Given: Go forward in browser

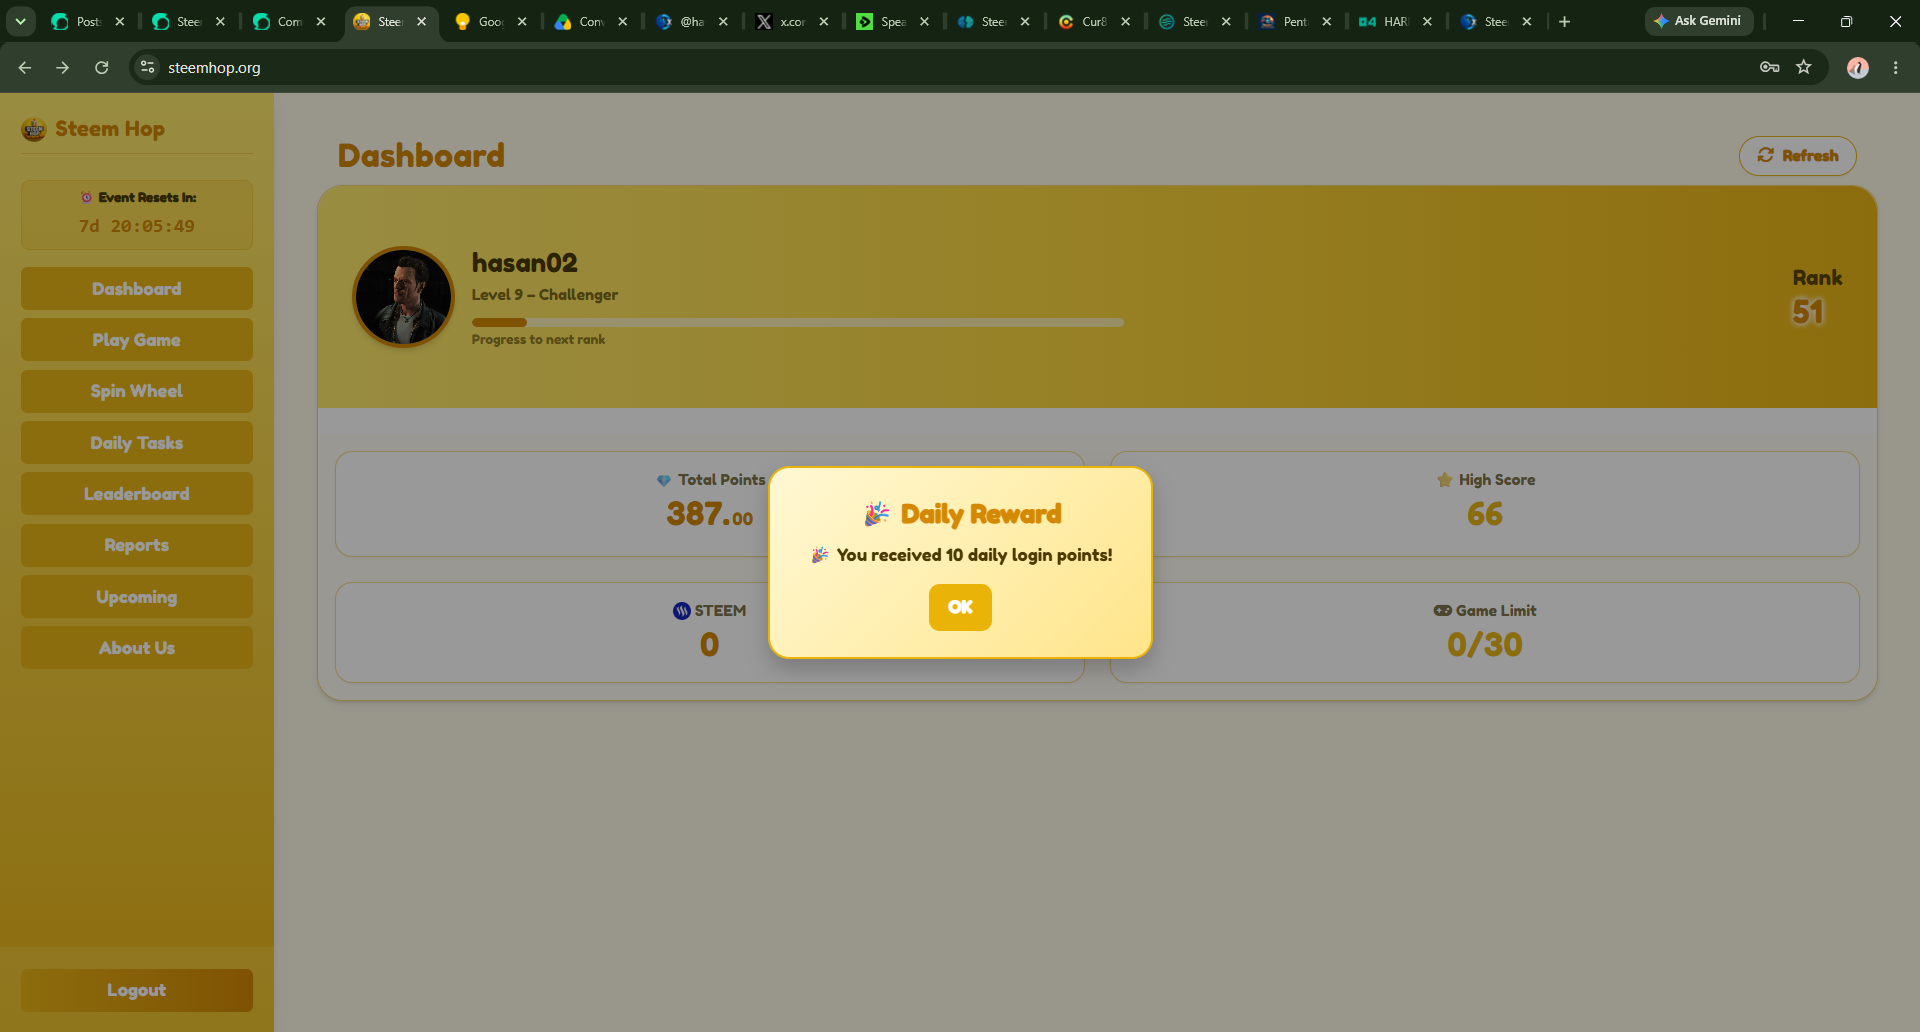Looking at the screenshot, I should click(x=63, y=67).
